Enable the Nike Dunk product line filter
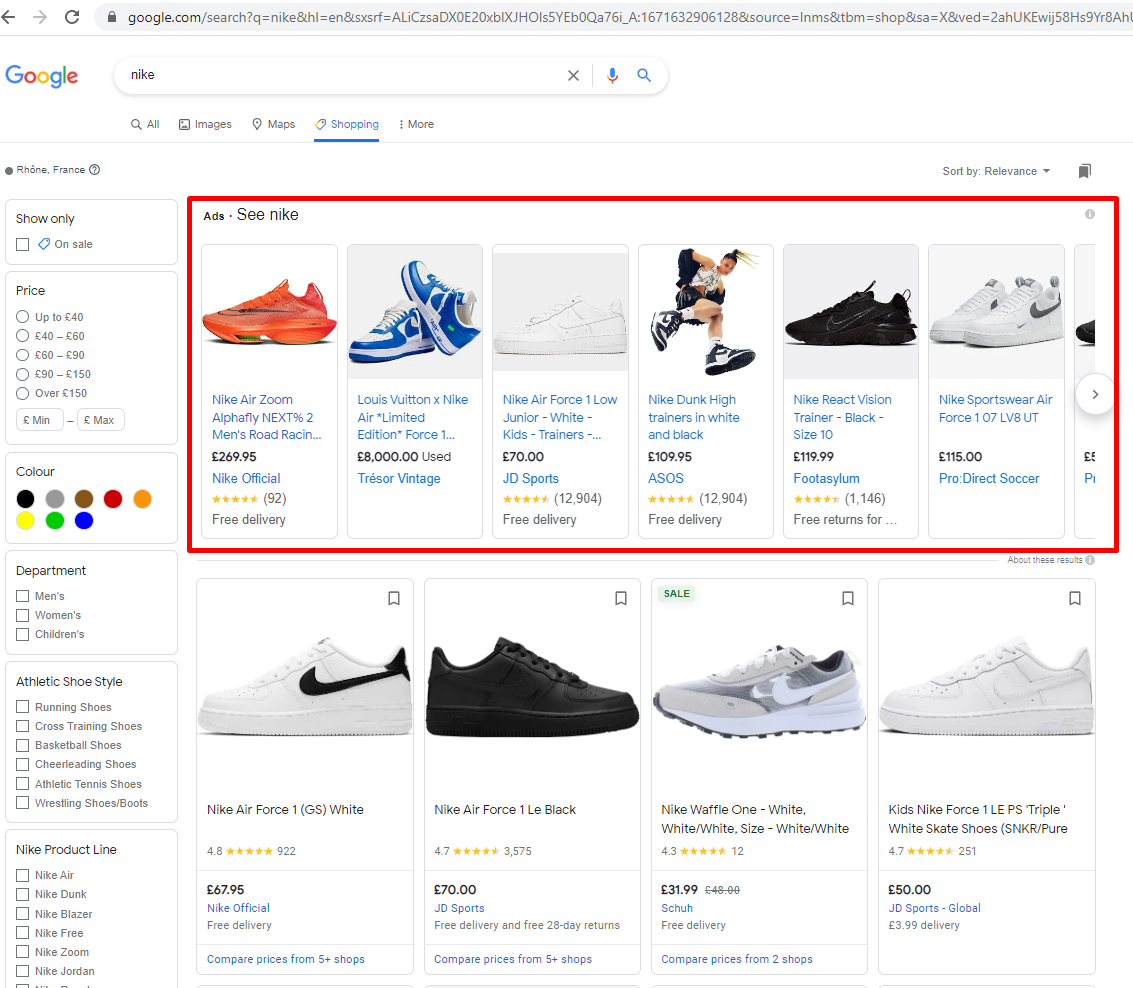 click(22, 894)
